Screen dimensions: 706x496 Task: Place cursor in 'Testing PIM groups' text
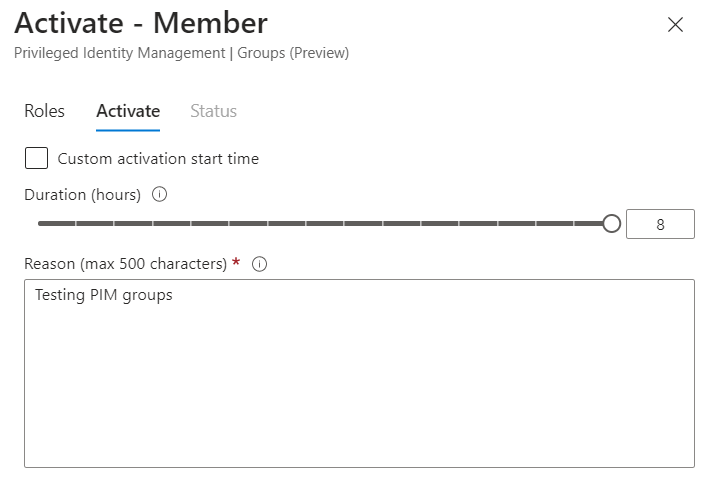103,295
